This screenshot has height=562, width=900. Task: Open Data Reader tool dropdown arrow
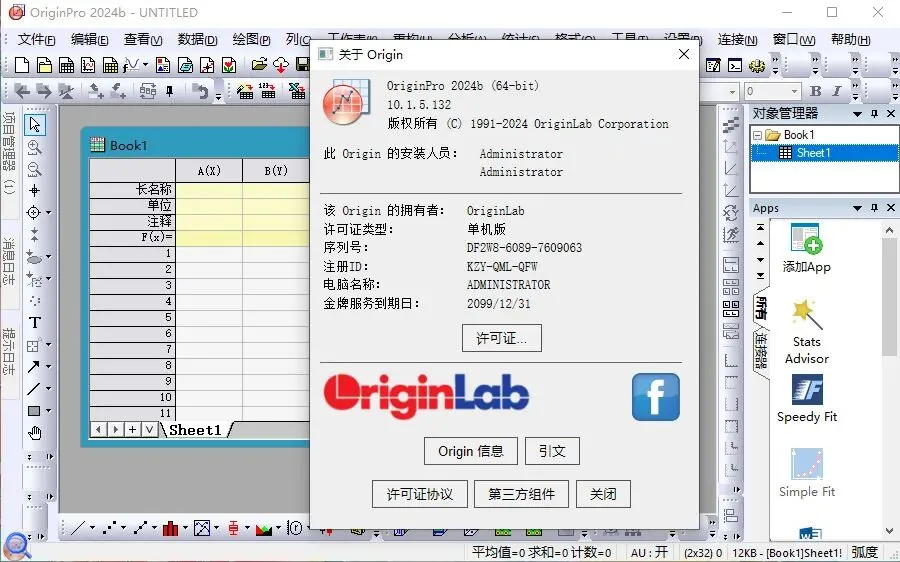[x=48, y=212]
